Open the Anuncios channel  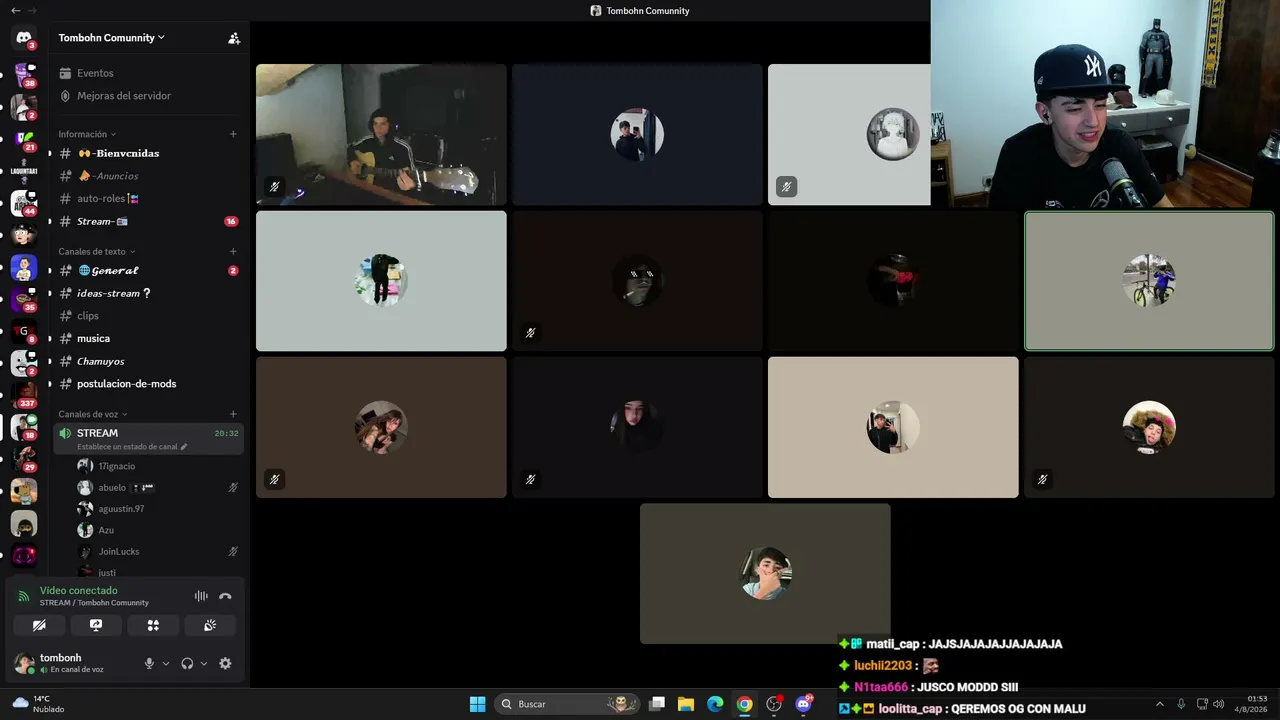pos(148,176)
